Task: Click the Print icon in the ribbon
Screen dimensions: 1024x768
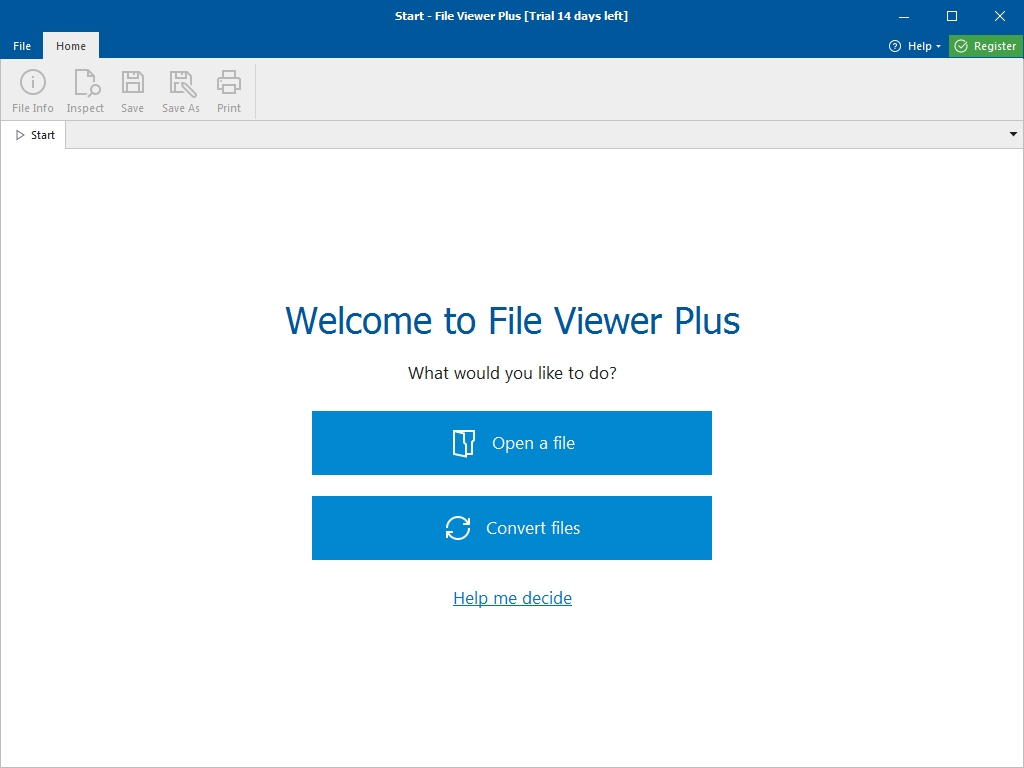Action: [x=229, y=83]
